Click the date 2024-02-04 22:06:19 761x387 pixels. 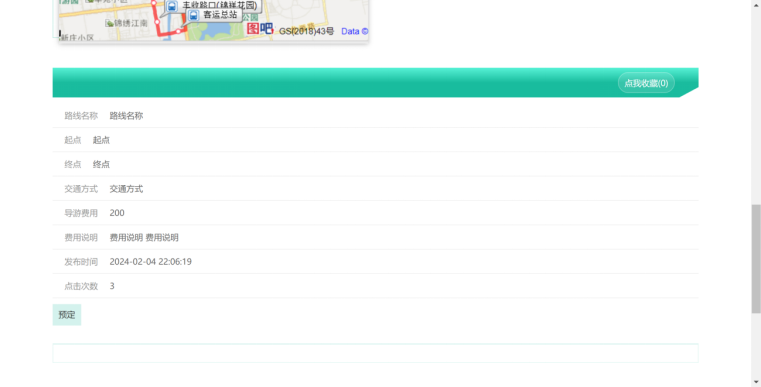[x=150, y=262]
